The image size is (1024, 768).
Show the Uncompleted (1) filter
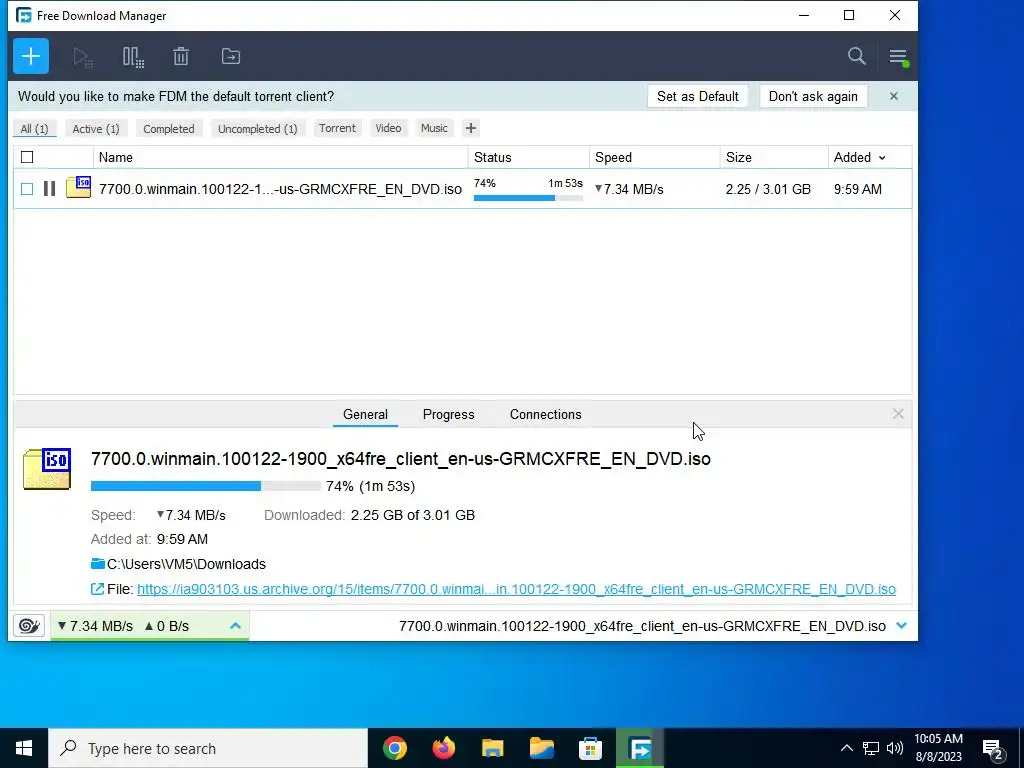click(x=258, y=129)
